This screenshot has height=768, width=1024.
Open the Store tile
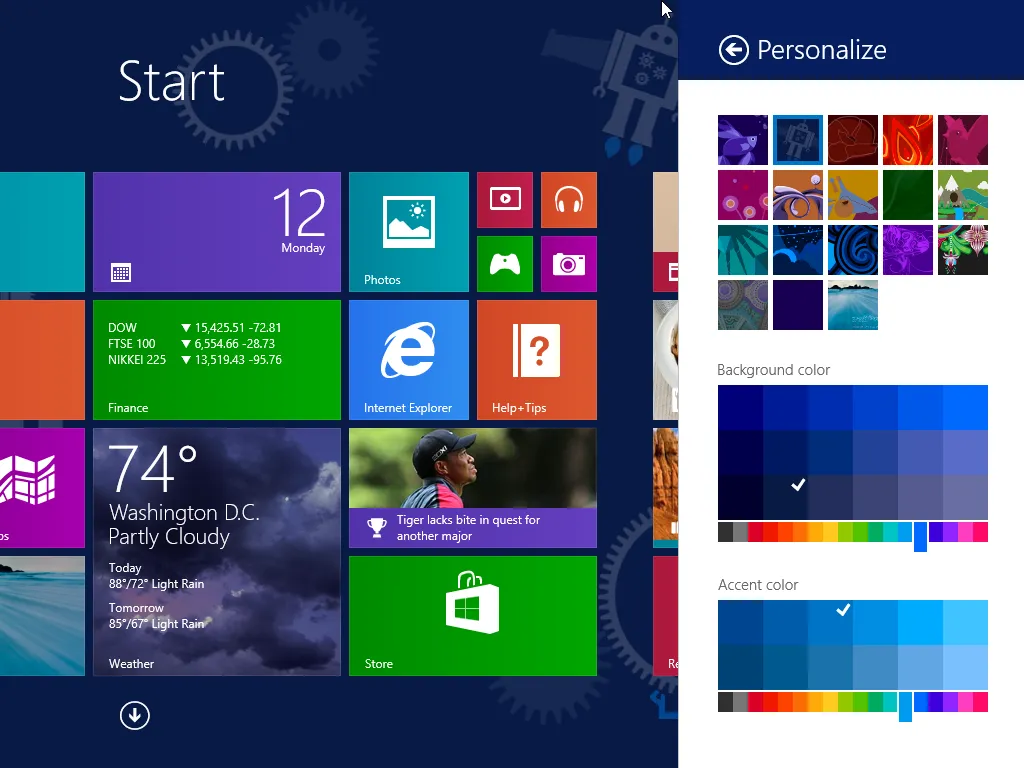pos(472,616)
